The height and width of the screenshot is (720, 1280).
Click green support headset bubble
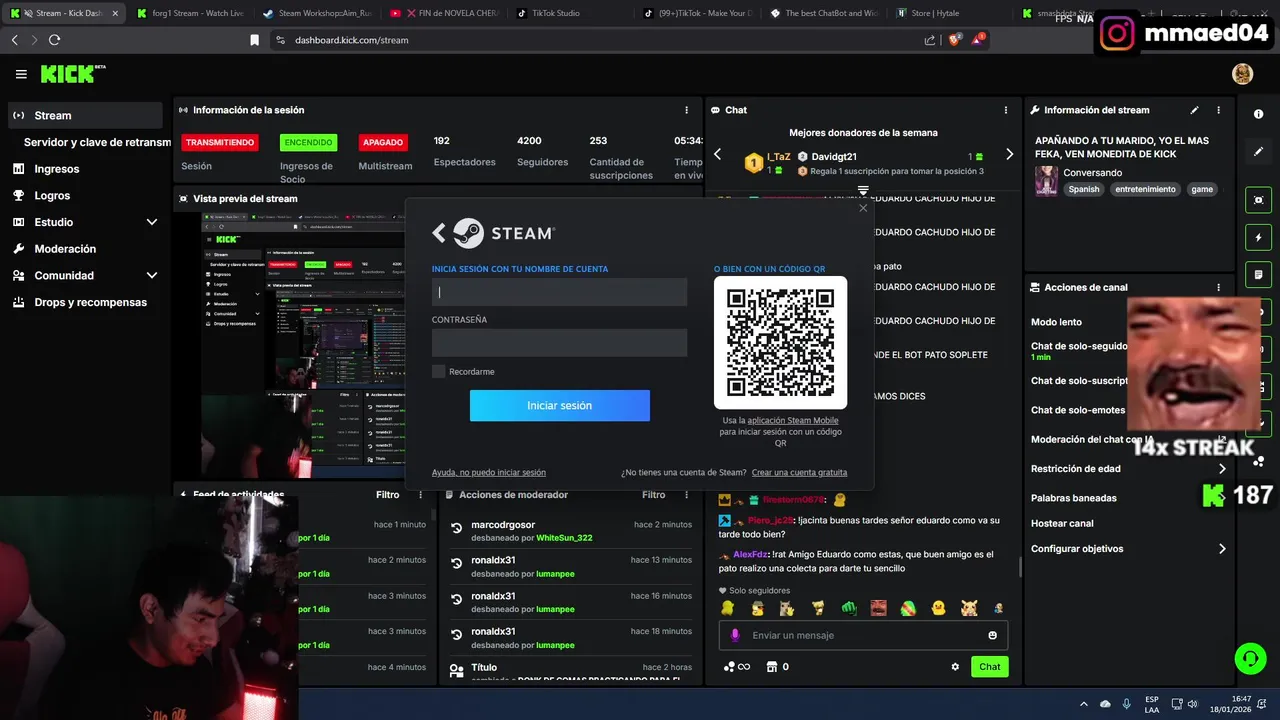click(1250, 658)
